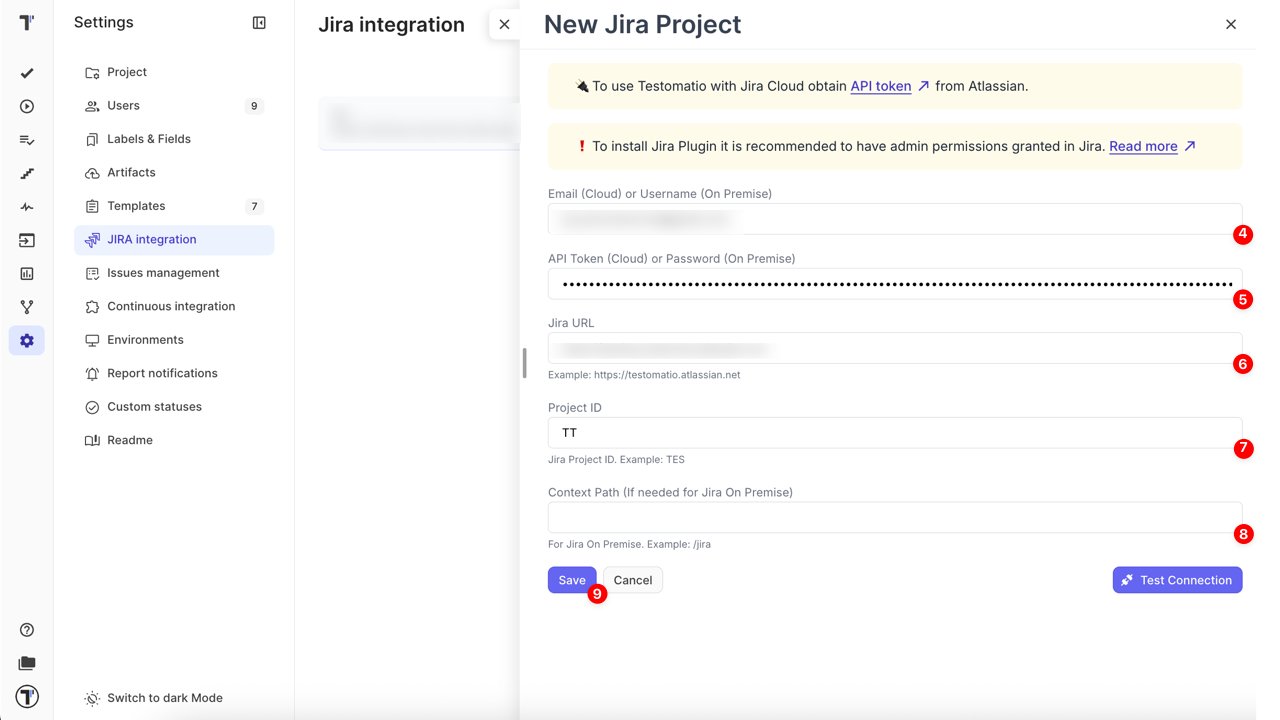Click the Tests checkmark icon in the sidebar
Viewport: 1280px width, 720px height.
[x=26, y=72]
